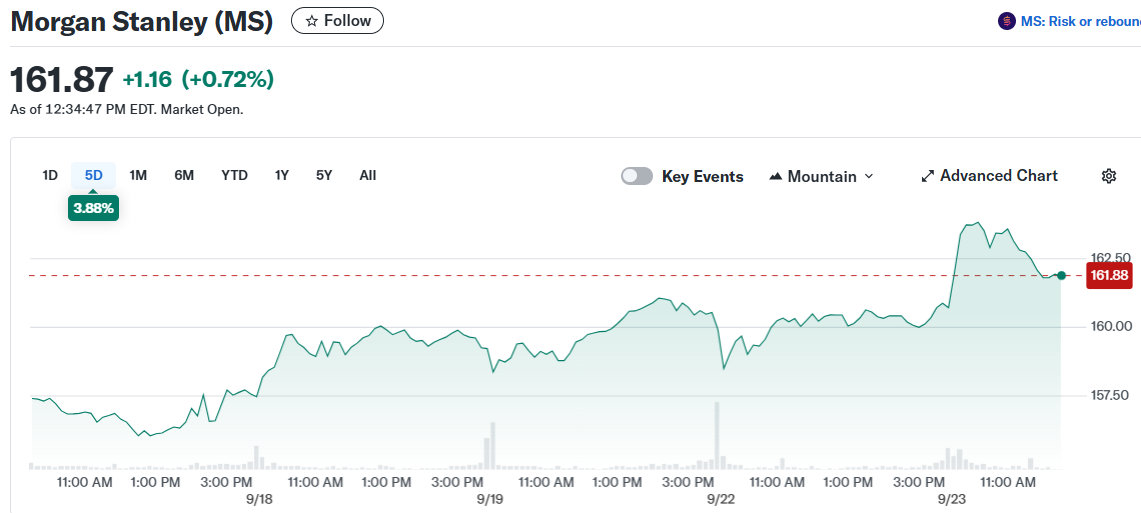Image resolution: width=1141 pixels, height=513 pixels.
Task: Click the MS Risk or rebound link icon
Action: pyautogui.click(x=1006, y=21)
